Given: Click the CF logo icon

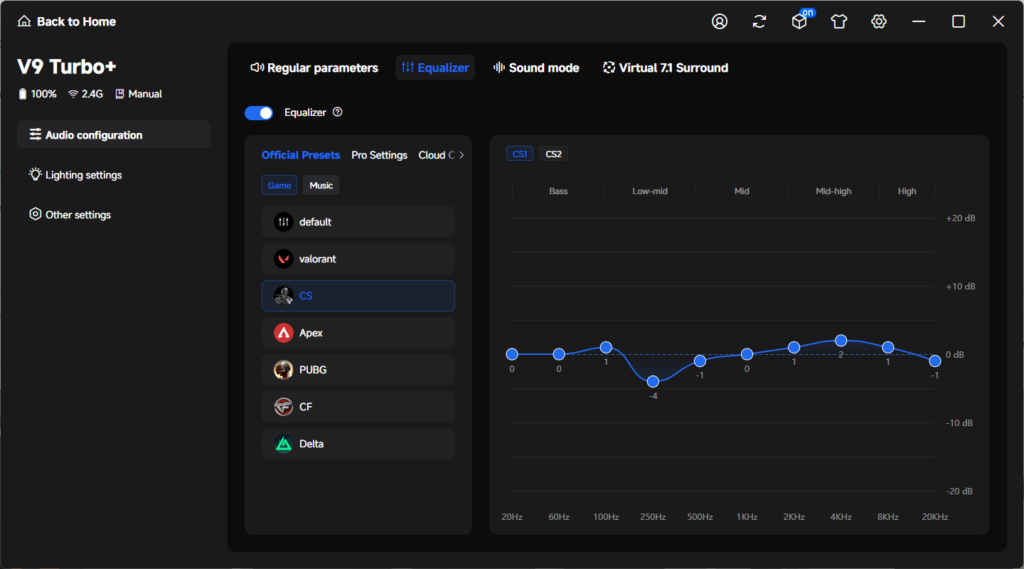Looking at the screenshot, I should tap(283, 407).
